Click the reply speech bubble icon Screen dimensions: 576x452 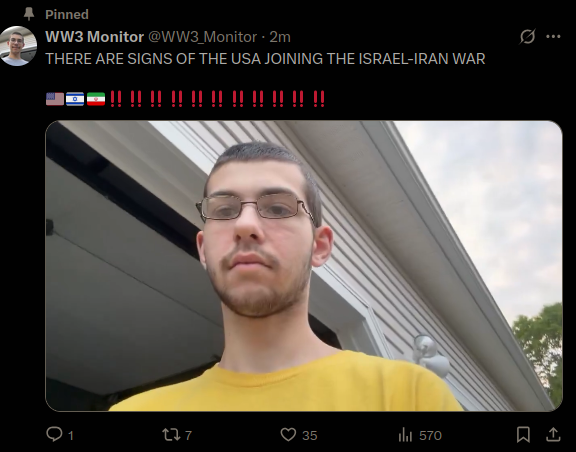54,434
